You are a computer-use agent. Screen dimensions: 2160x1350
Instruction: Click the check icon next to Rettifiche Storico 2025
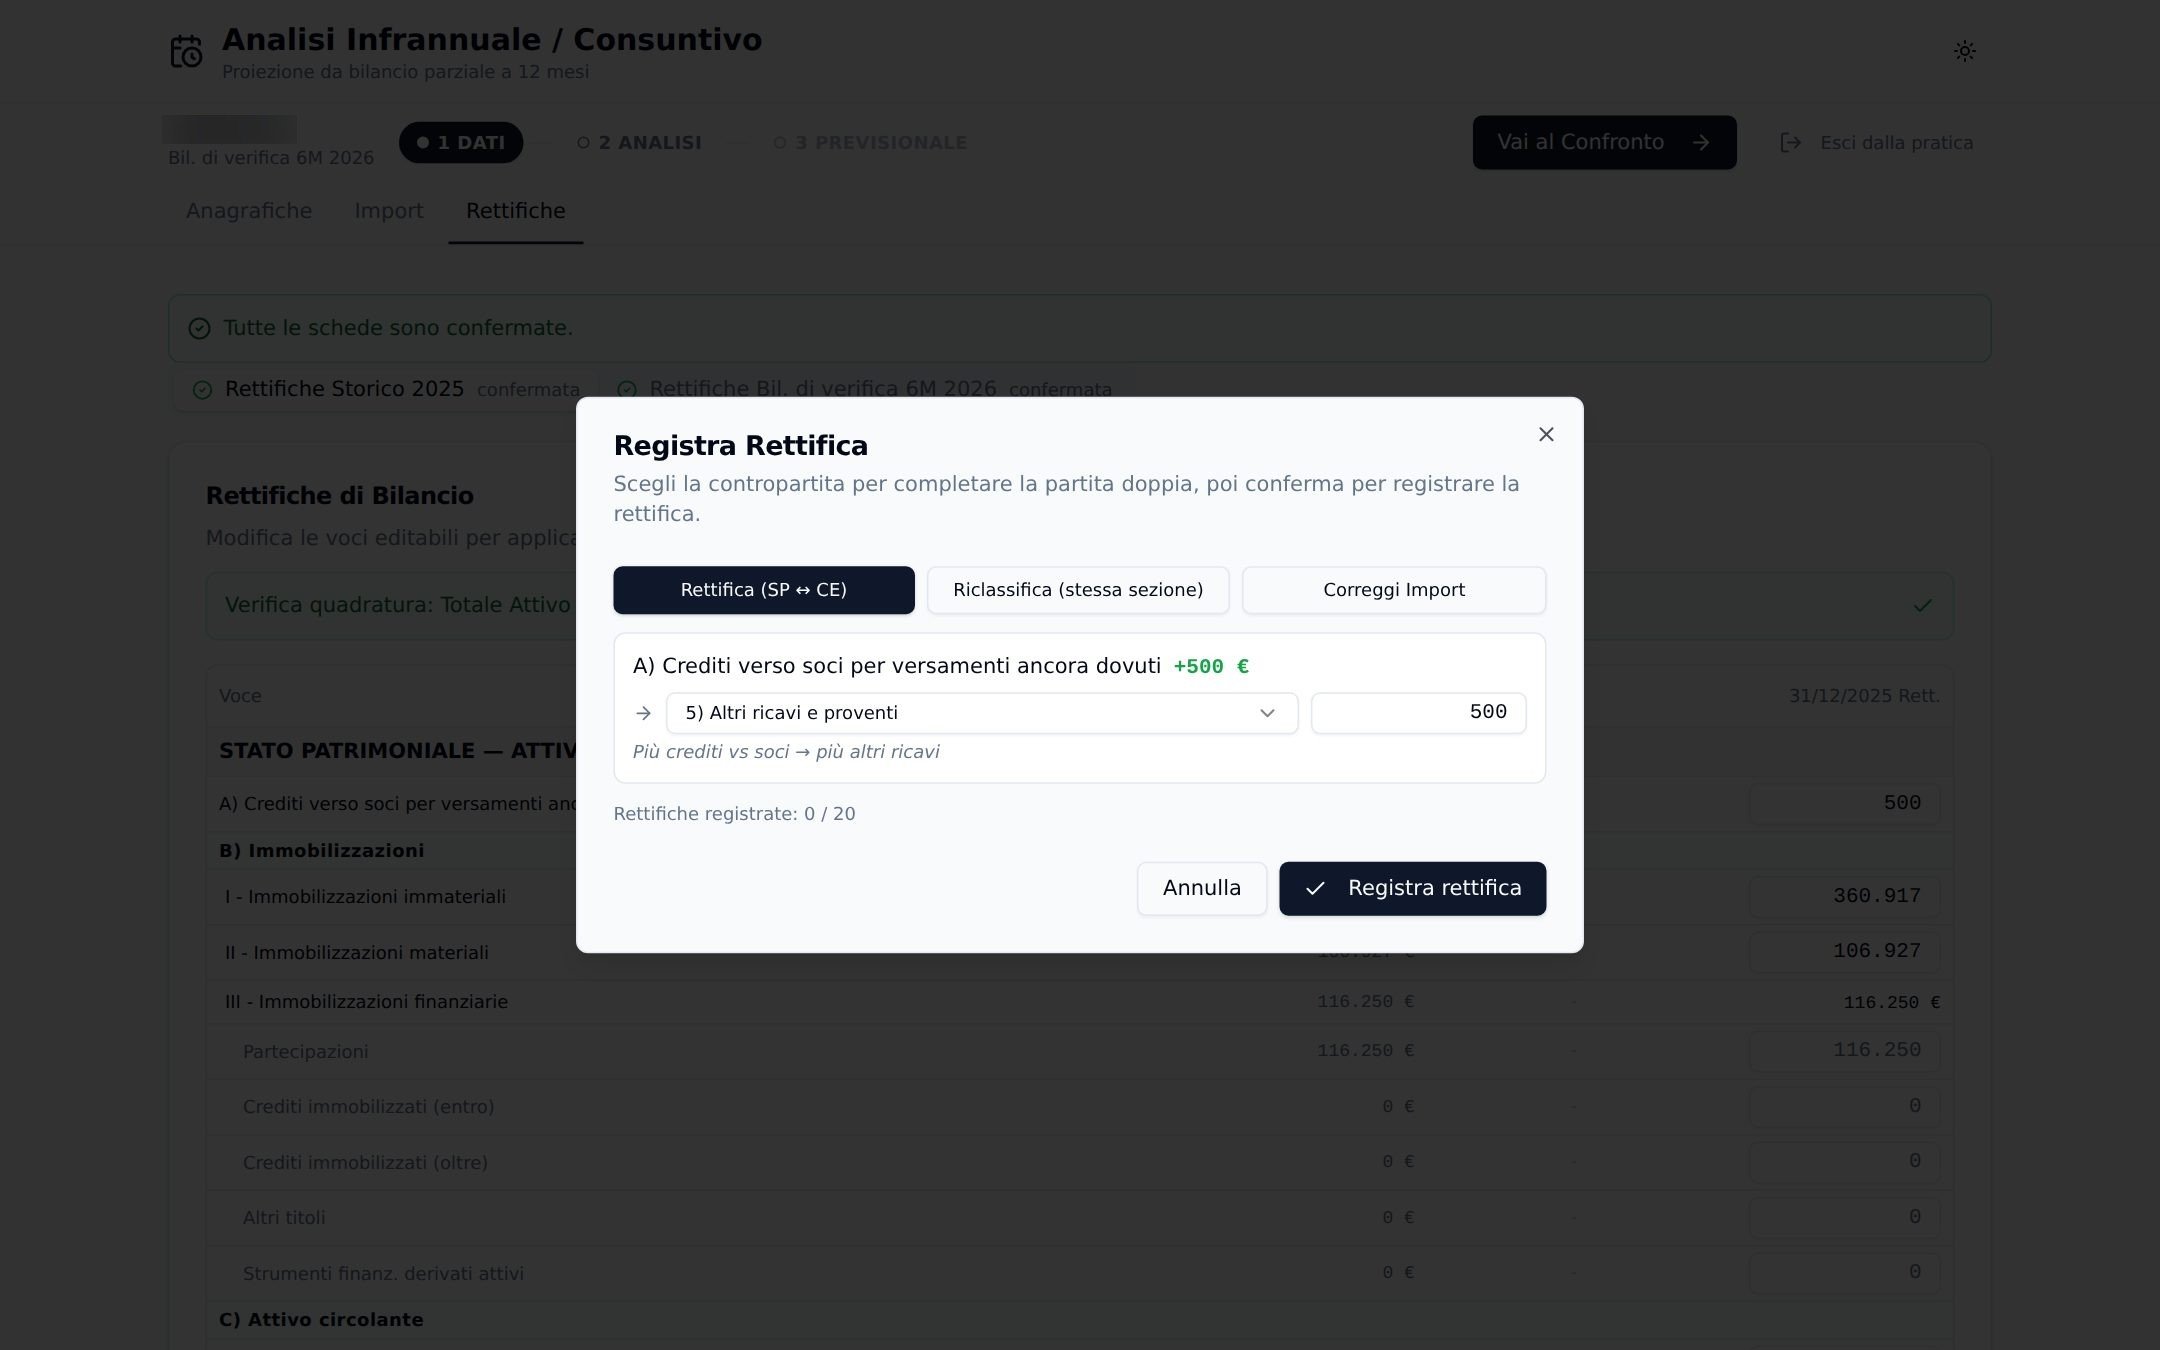pyautogui.click(x=202, y=390)
